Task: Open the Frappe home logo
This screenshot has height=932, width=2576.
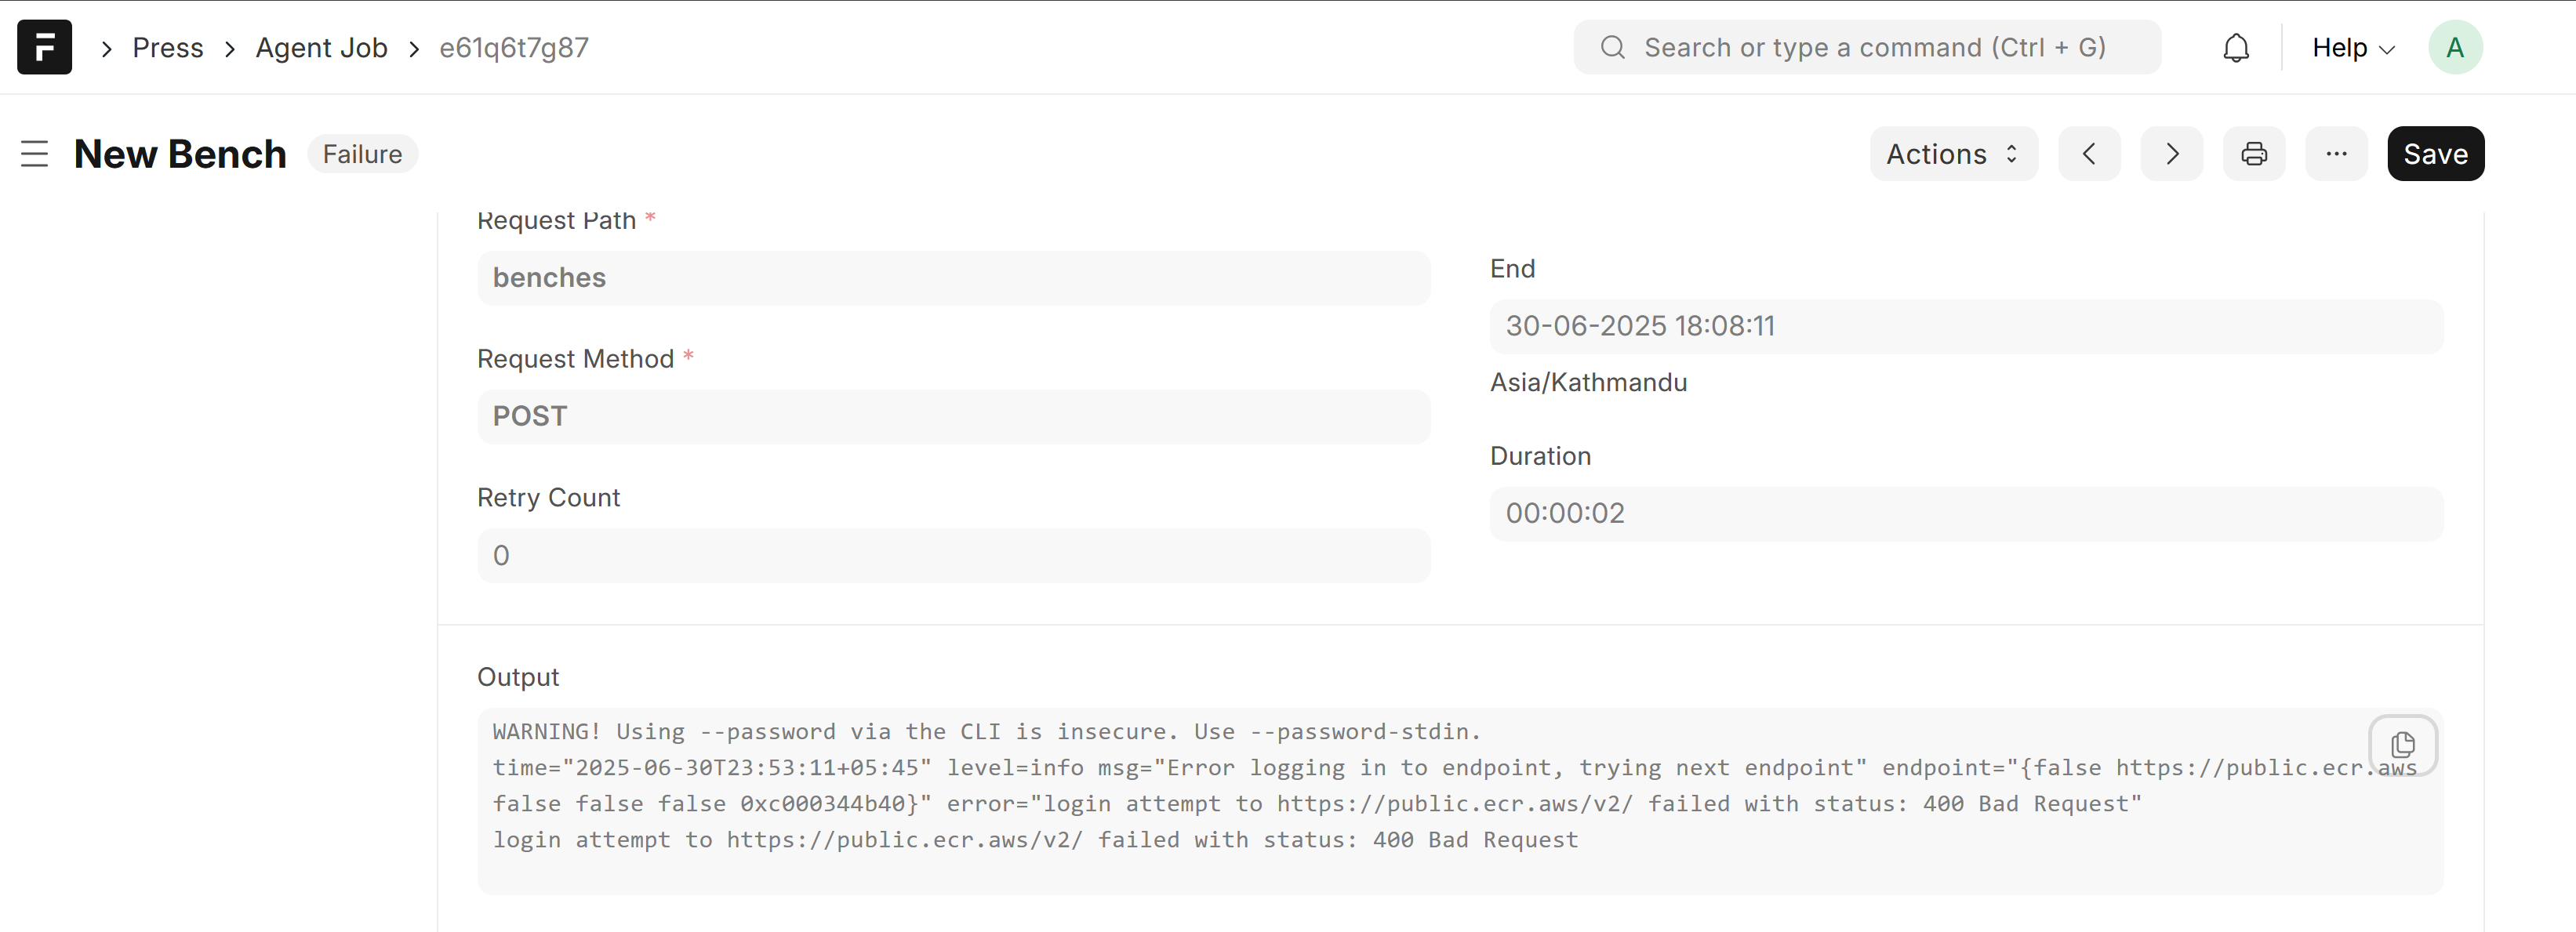Action: click(x=44, y=47)
